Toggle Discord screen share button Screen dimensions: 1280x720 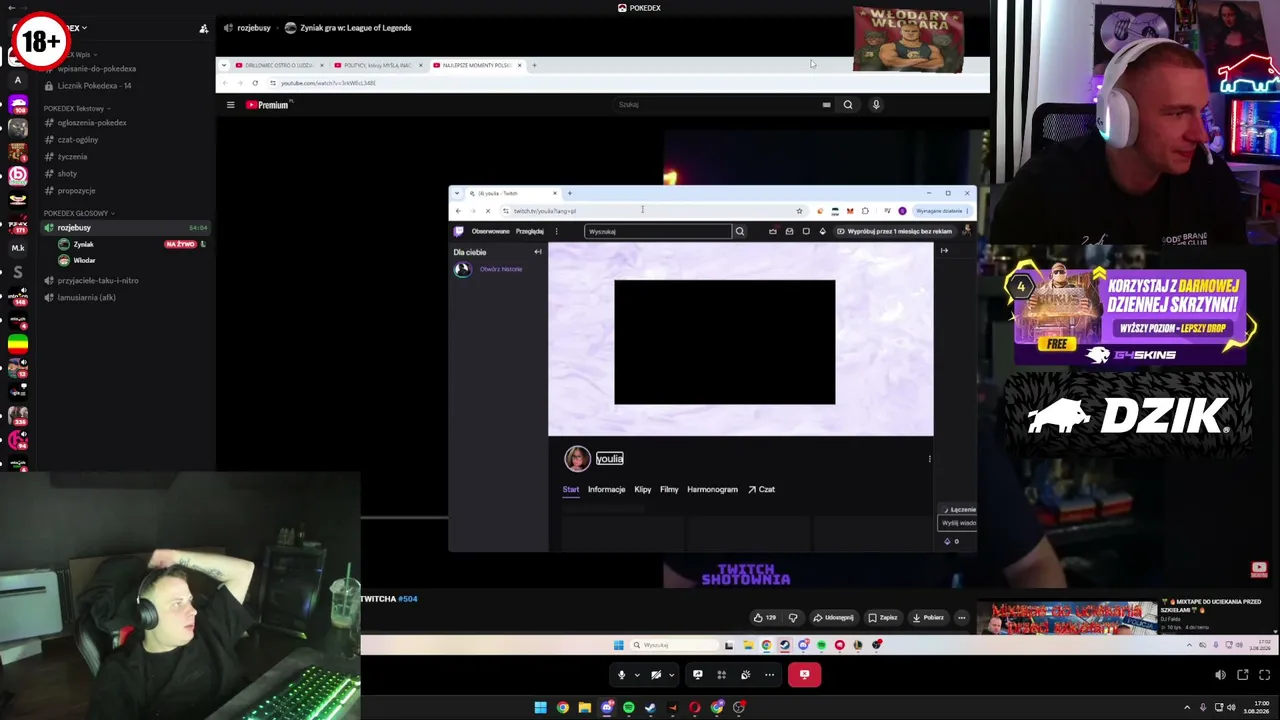click(697, 674)
